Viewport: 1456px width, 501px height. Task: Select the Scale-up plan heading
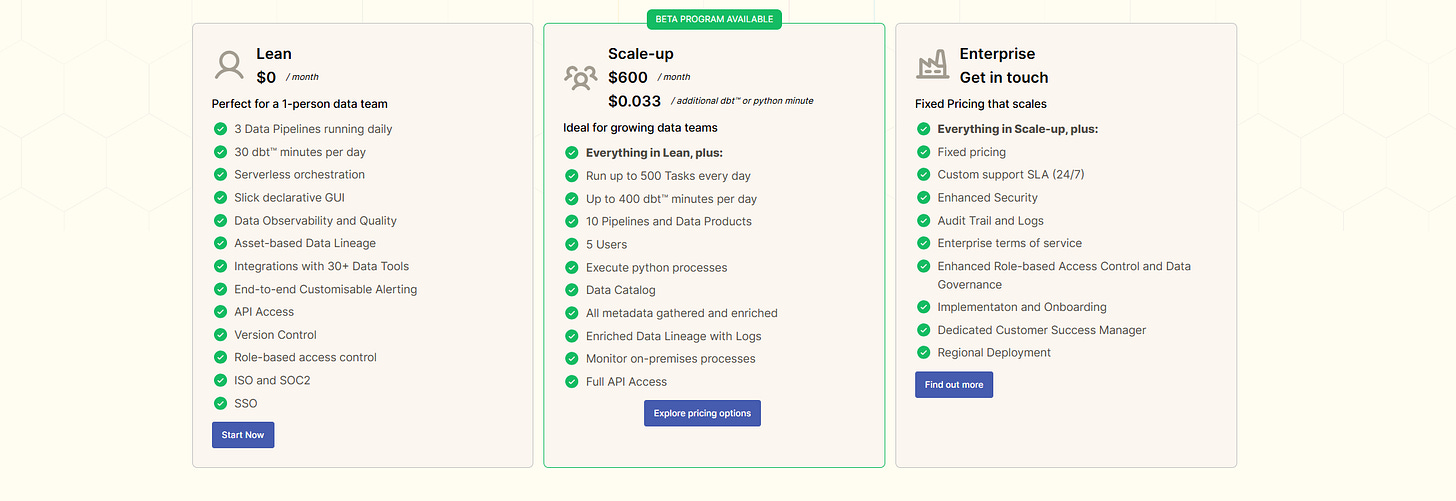pyautogui.click(x=642, y=54)
